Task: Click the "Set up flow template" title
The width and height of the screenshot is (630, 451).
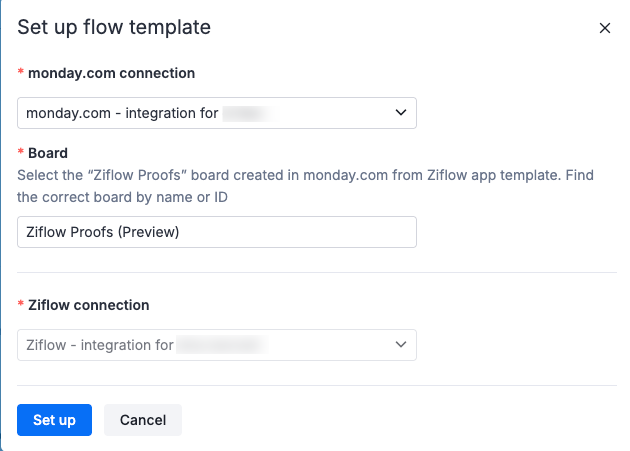Action: 114,28
